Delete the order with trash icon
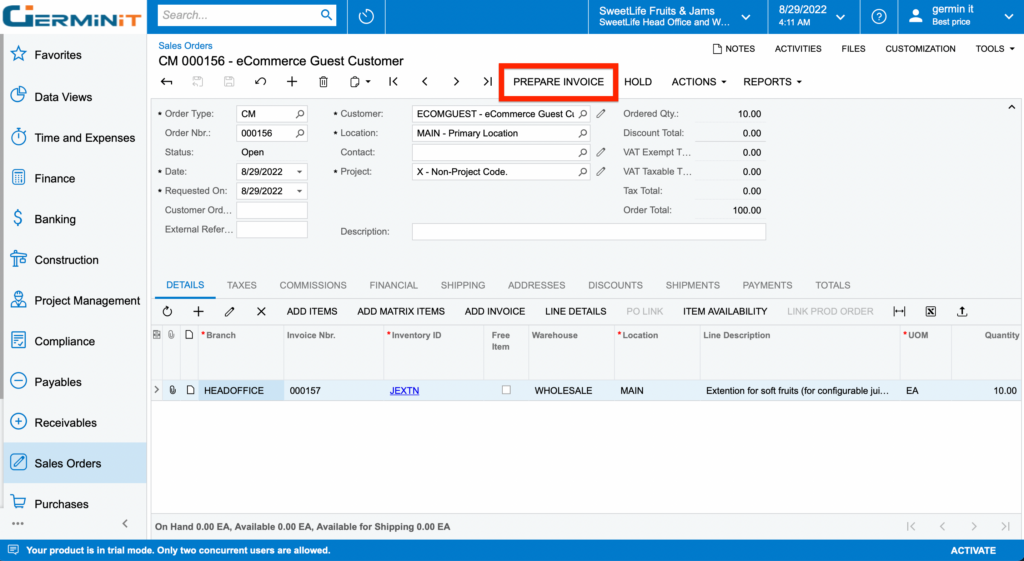Image resolution: width=1024 pixels, height=561 pixels. coord(323,82)
